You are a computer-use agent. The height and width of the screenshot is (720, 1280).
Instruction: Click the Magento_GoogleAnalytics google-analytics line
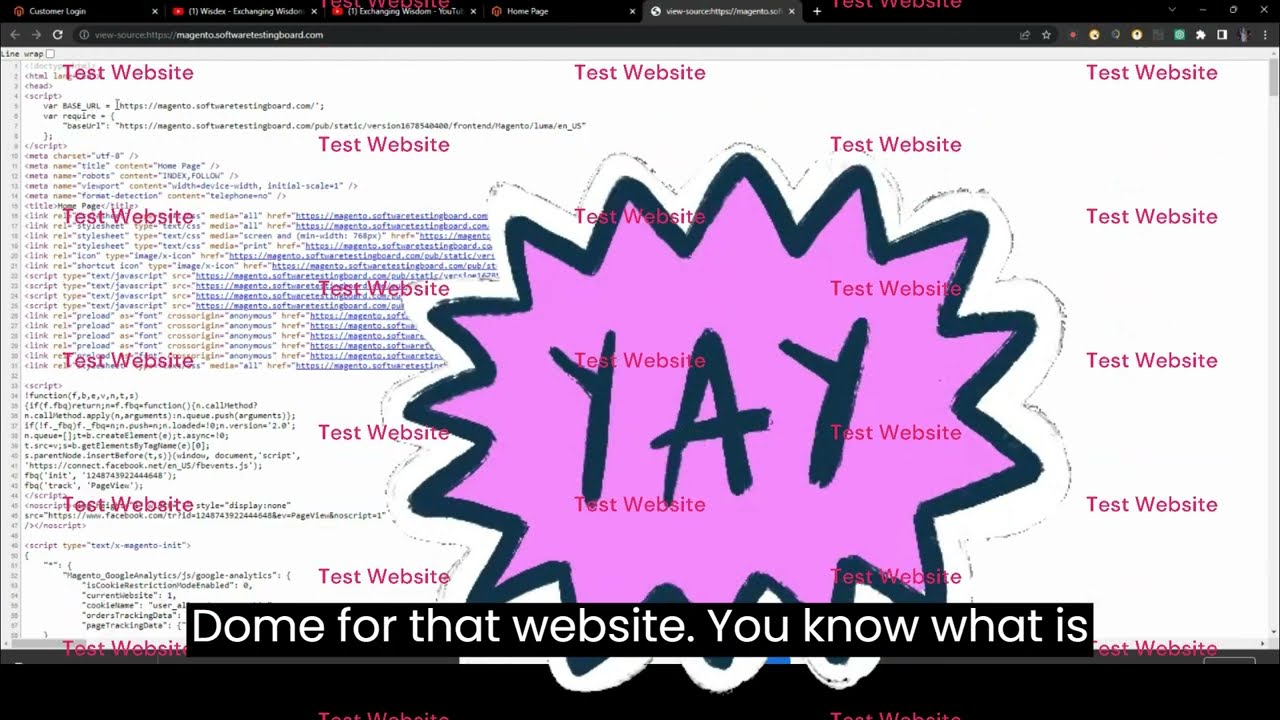(x=177, y=576)
